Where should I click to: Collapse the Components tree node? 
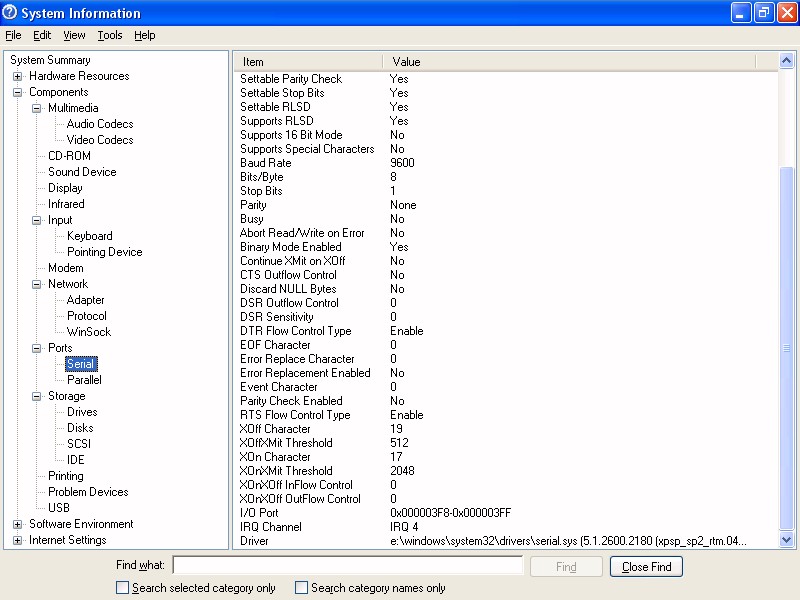click(x=18, y=92)
